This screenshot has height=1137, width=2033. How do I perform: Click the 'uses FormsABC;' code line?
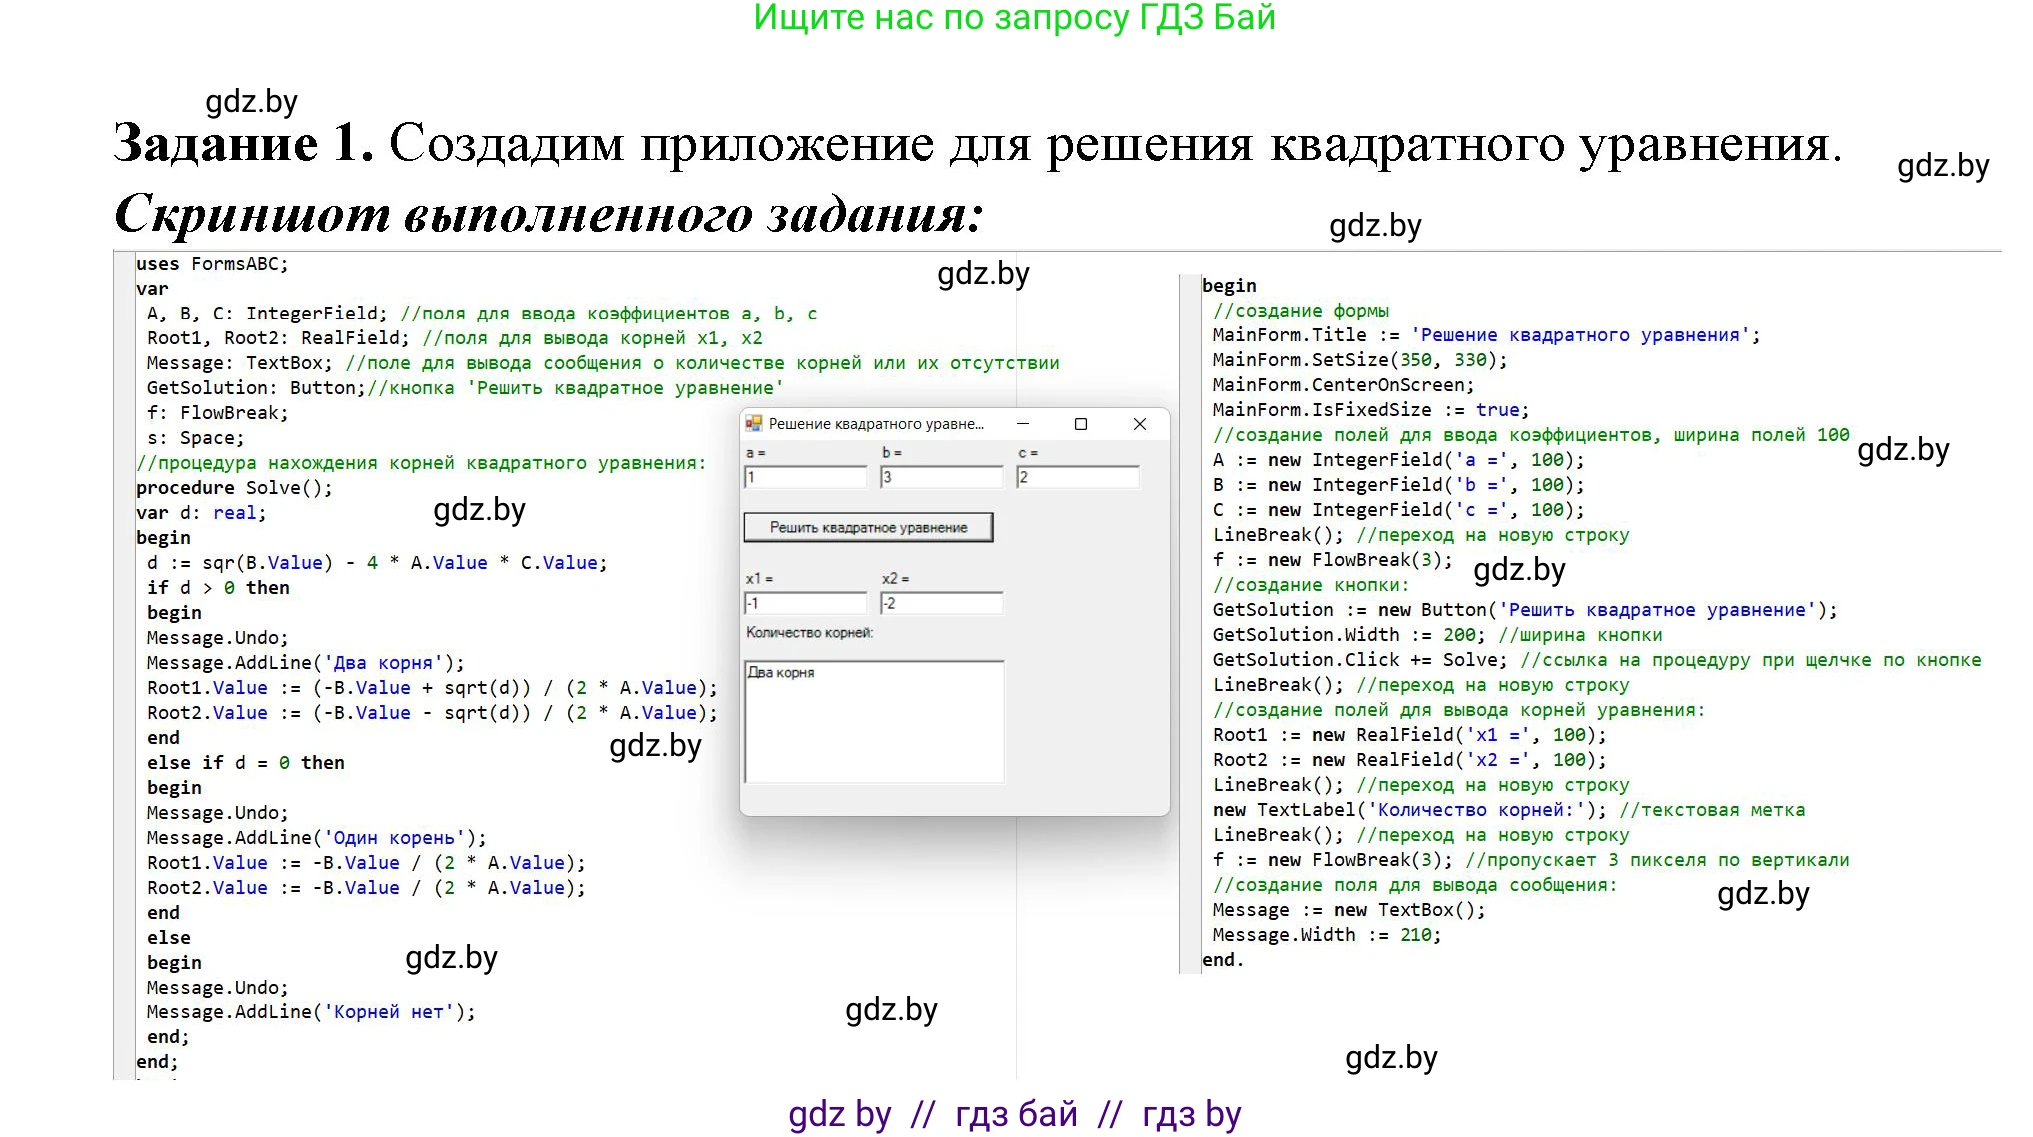(212, 264)
